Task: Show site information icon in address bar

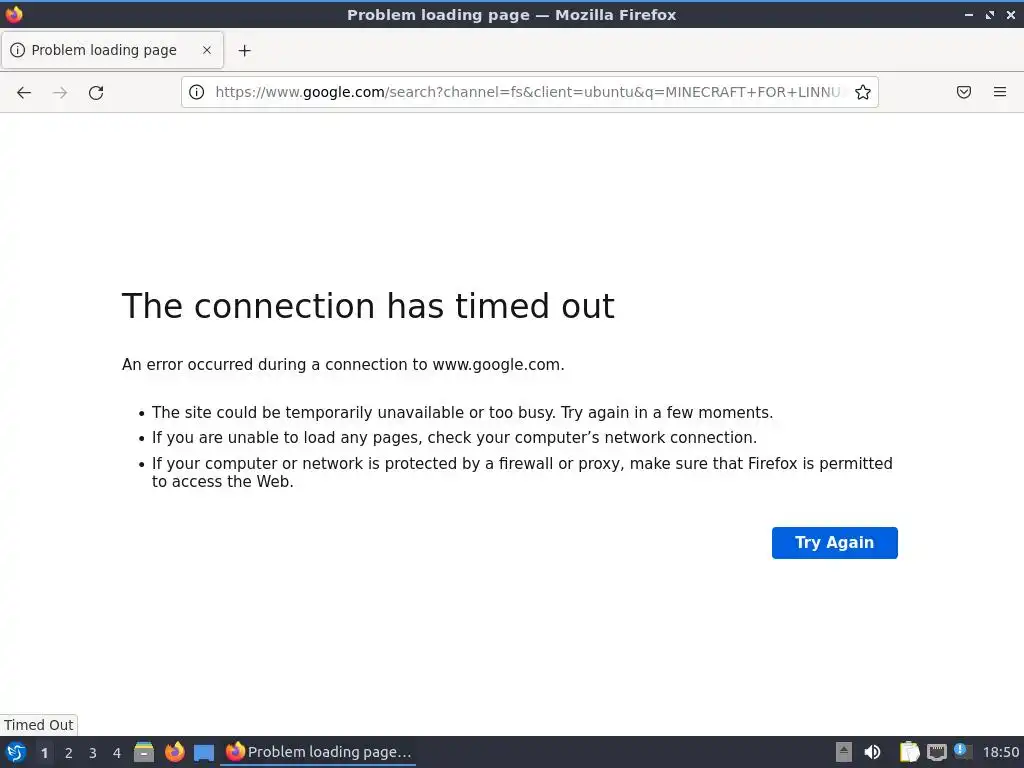Action: click(197, 92)
